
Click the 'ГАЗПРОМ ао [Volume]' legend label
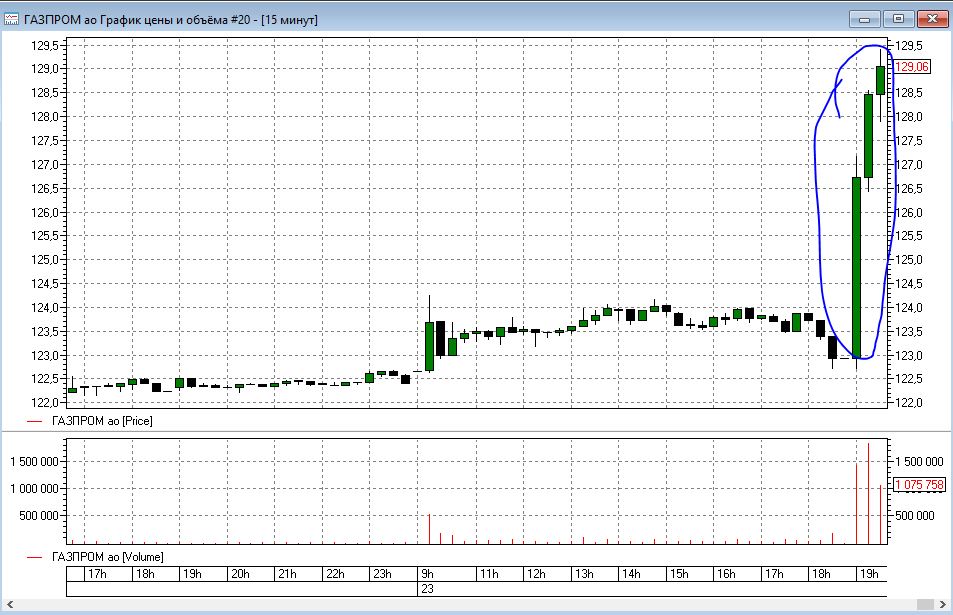tap(106, 557)
